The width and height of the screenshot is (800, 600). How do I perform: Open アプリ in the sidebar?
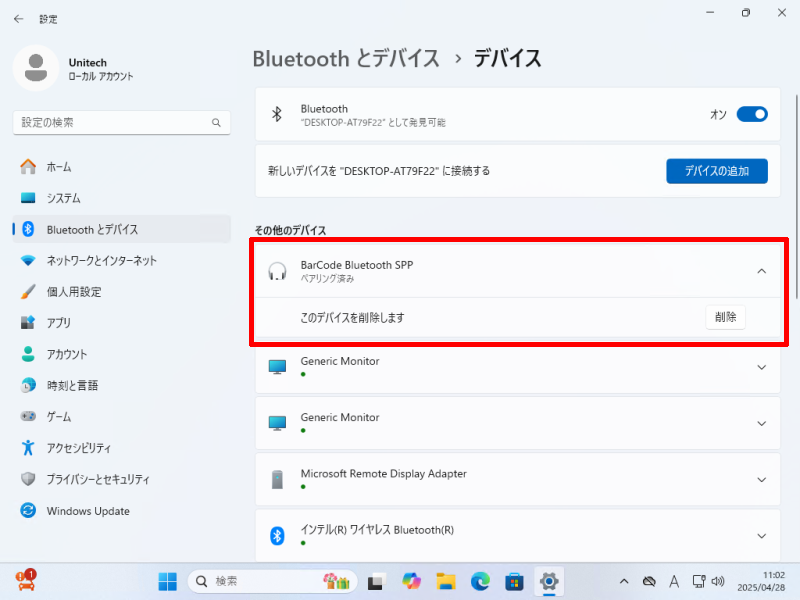coord(121,323)
